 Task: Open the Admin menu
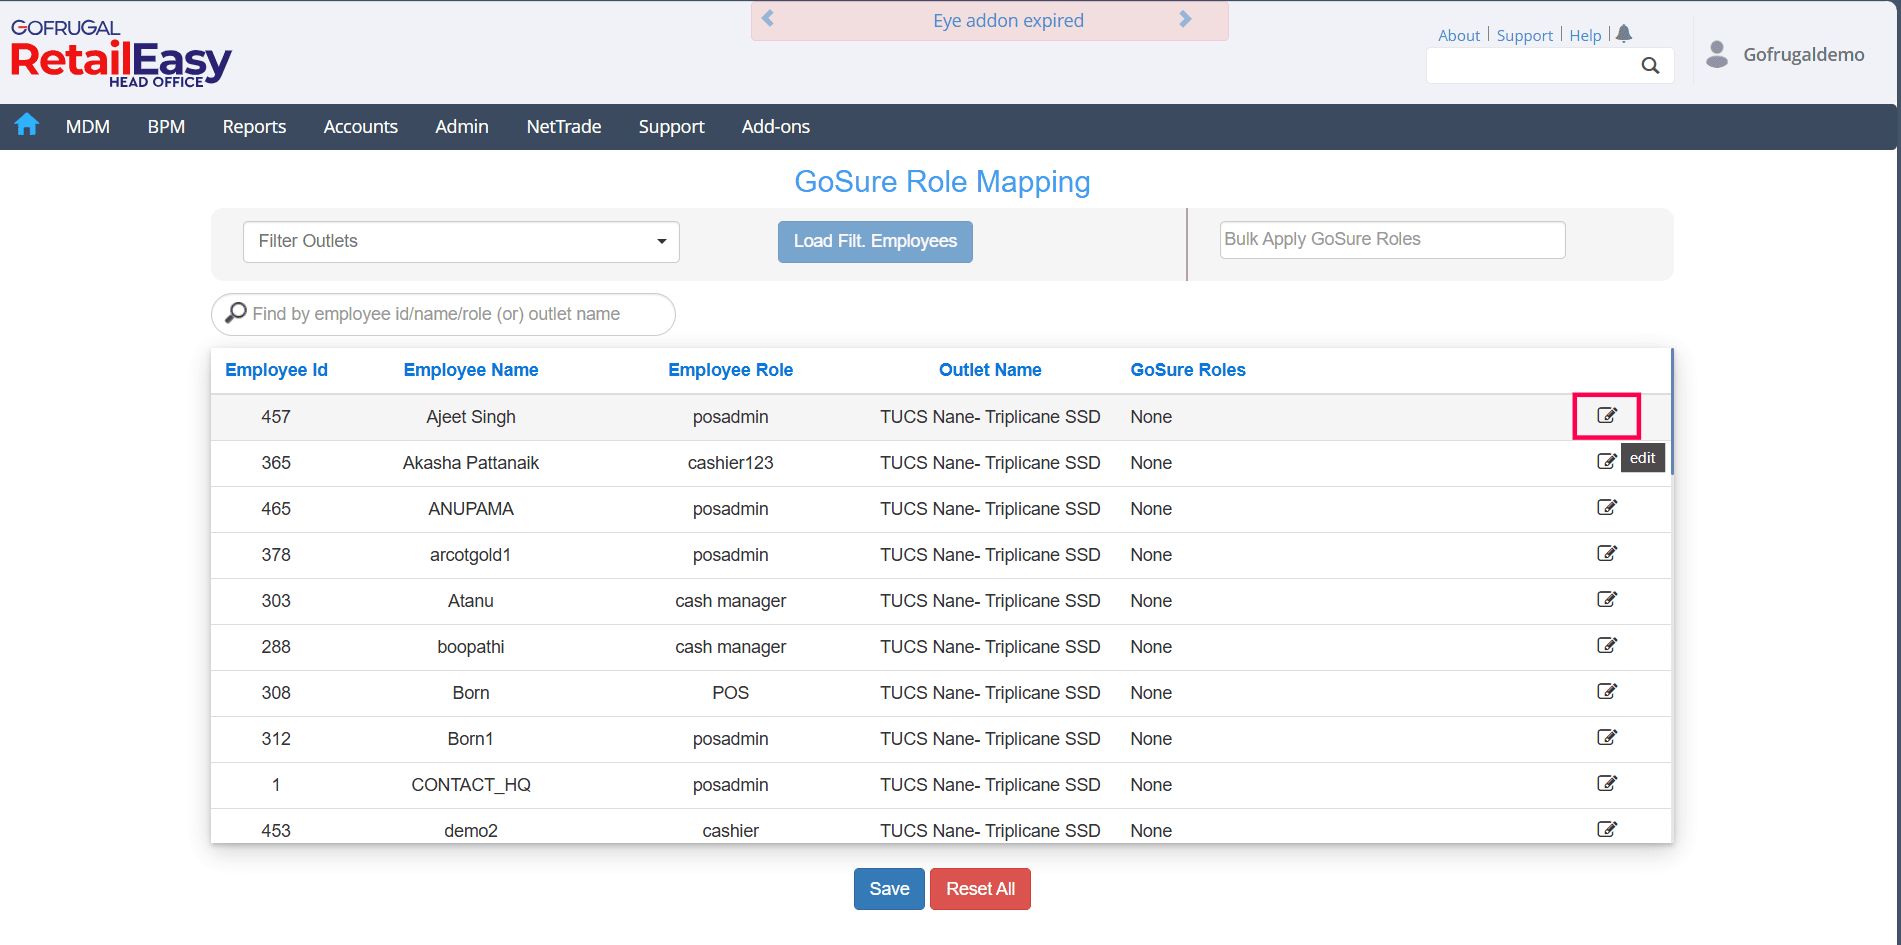(461, 127)
